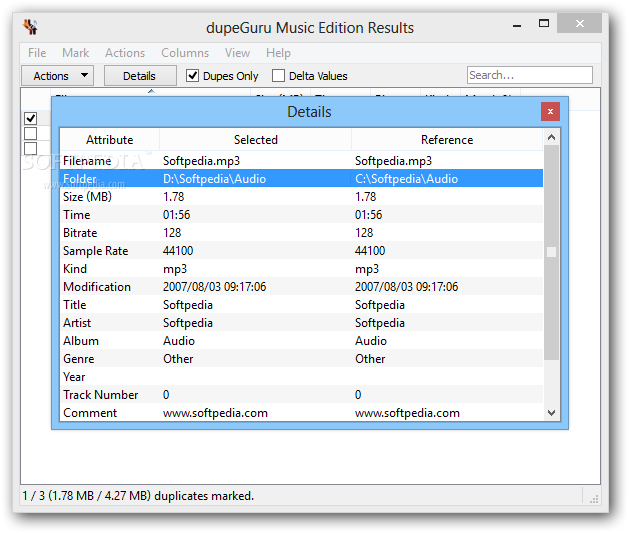Select the Track Number attribute row
Viewport: 629px width, 533px height.
pos(302,395)
